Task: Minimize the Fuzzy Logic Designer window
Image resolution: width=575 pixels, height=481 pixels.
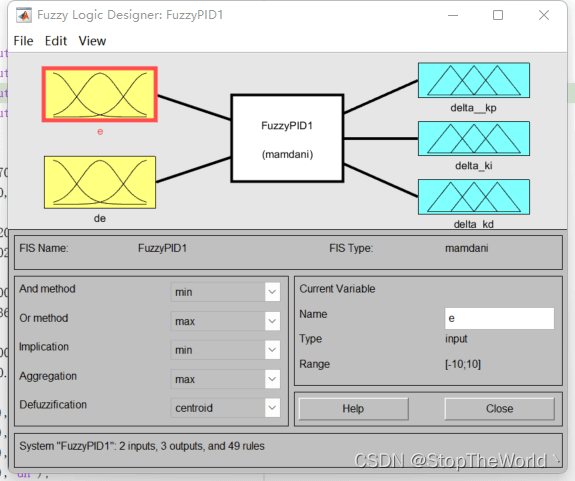Action: pyautogui.click(x=453, y=15)
